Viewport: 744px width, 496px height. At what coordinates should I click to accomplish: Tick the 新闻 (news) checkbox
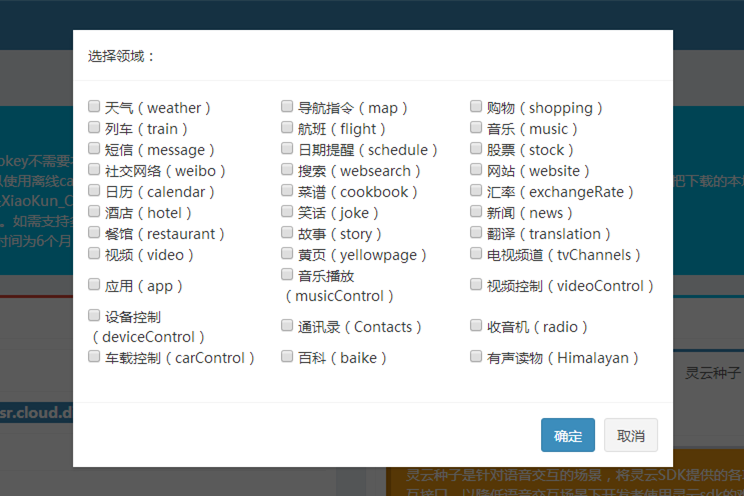[x=477, y=211]
